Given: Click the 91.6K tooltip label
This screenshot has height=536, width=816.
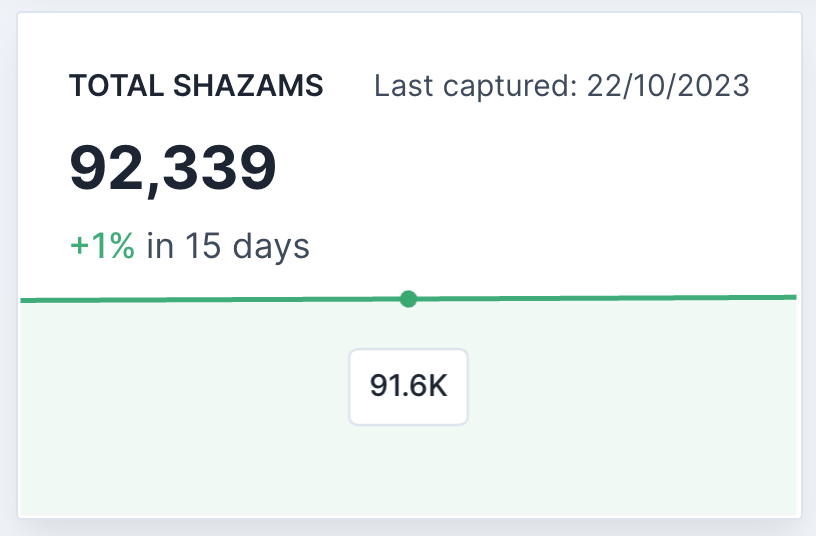Looking at the screenshot, I should coord(409,387).
